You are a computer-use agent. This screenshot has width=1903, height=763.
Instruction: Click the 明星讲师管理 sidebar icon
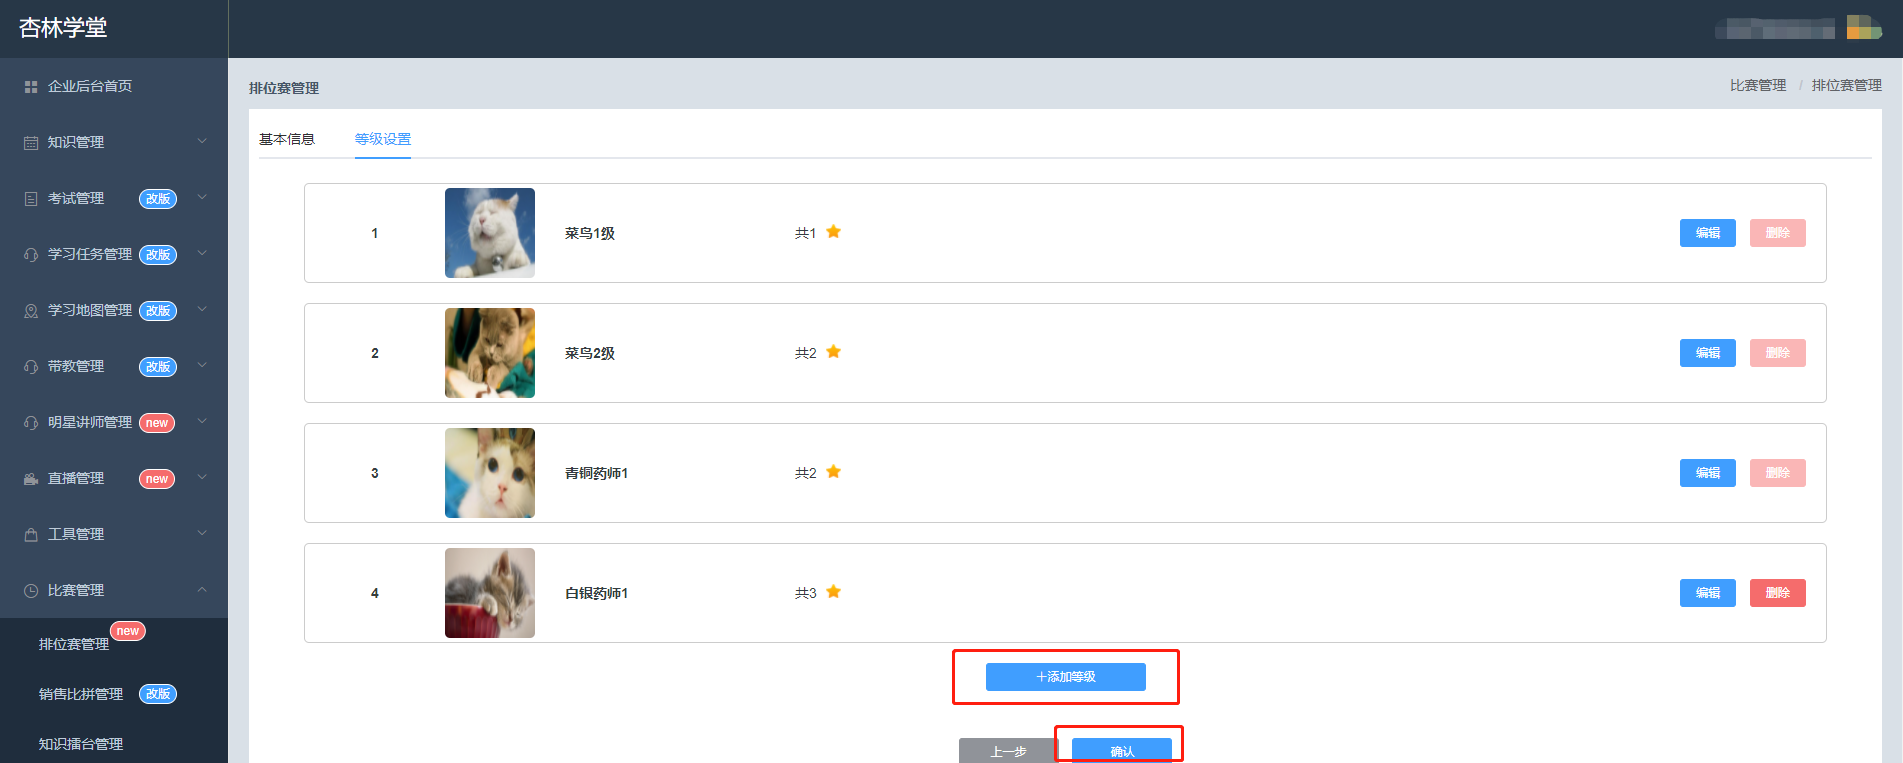[x=31, y=423]
